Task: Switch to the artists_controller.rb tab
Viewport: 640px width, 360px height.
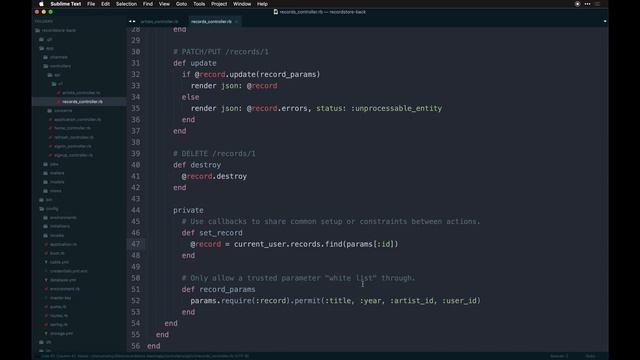Action: tap(160, 21)
